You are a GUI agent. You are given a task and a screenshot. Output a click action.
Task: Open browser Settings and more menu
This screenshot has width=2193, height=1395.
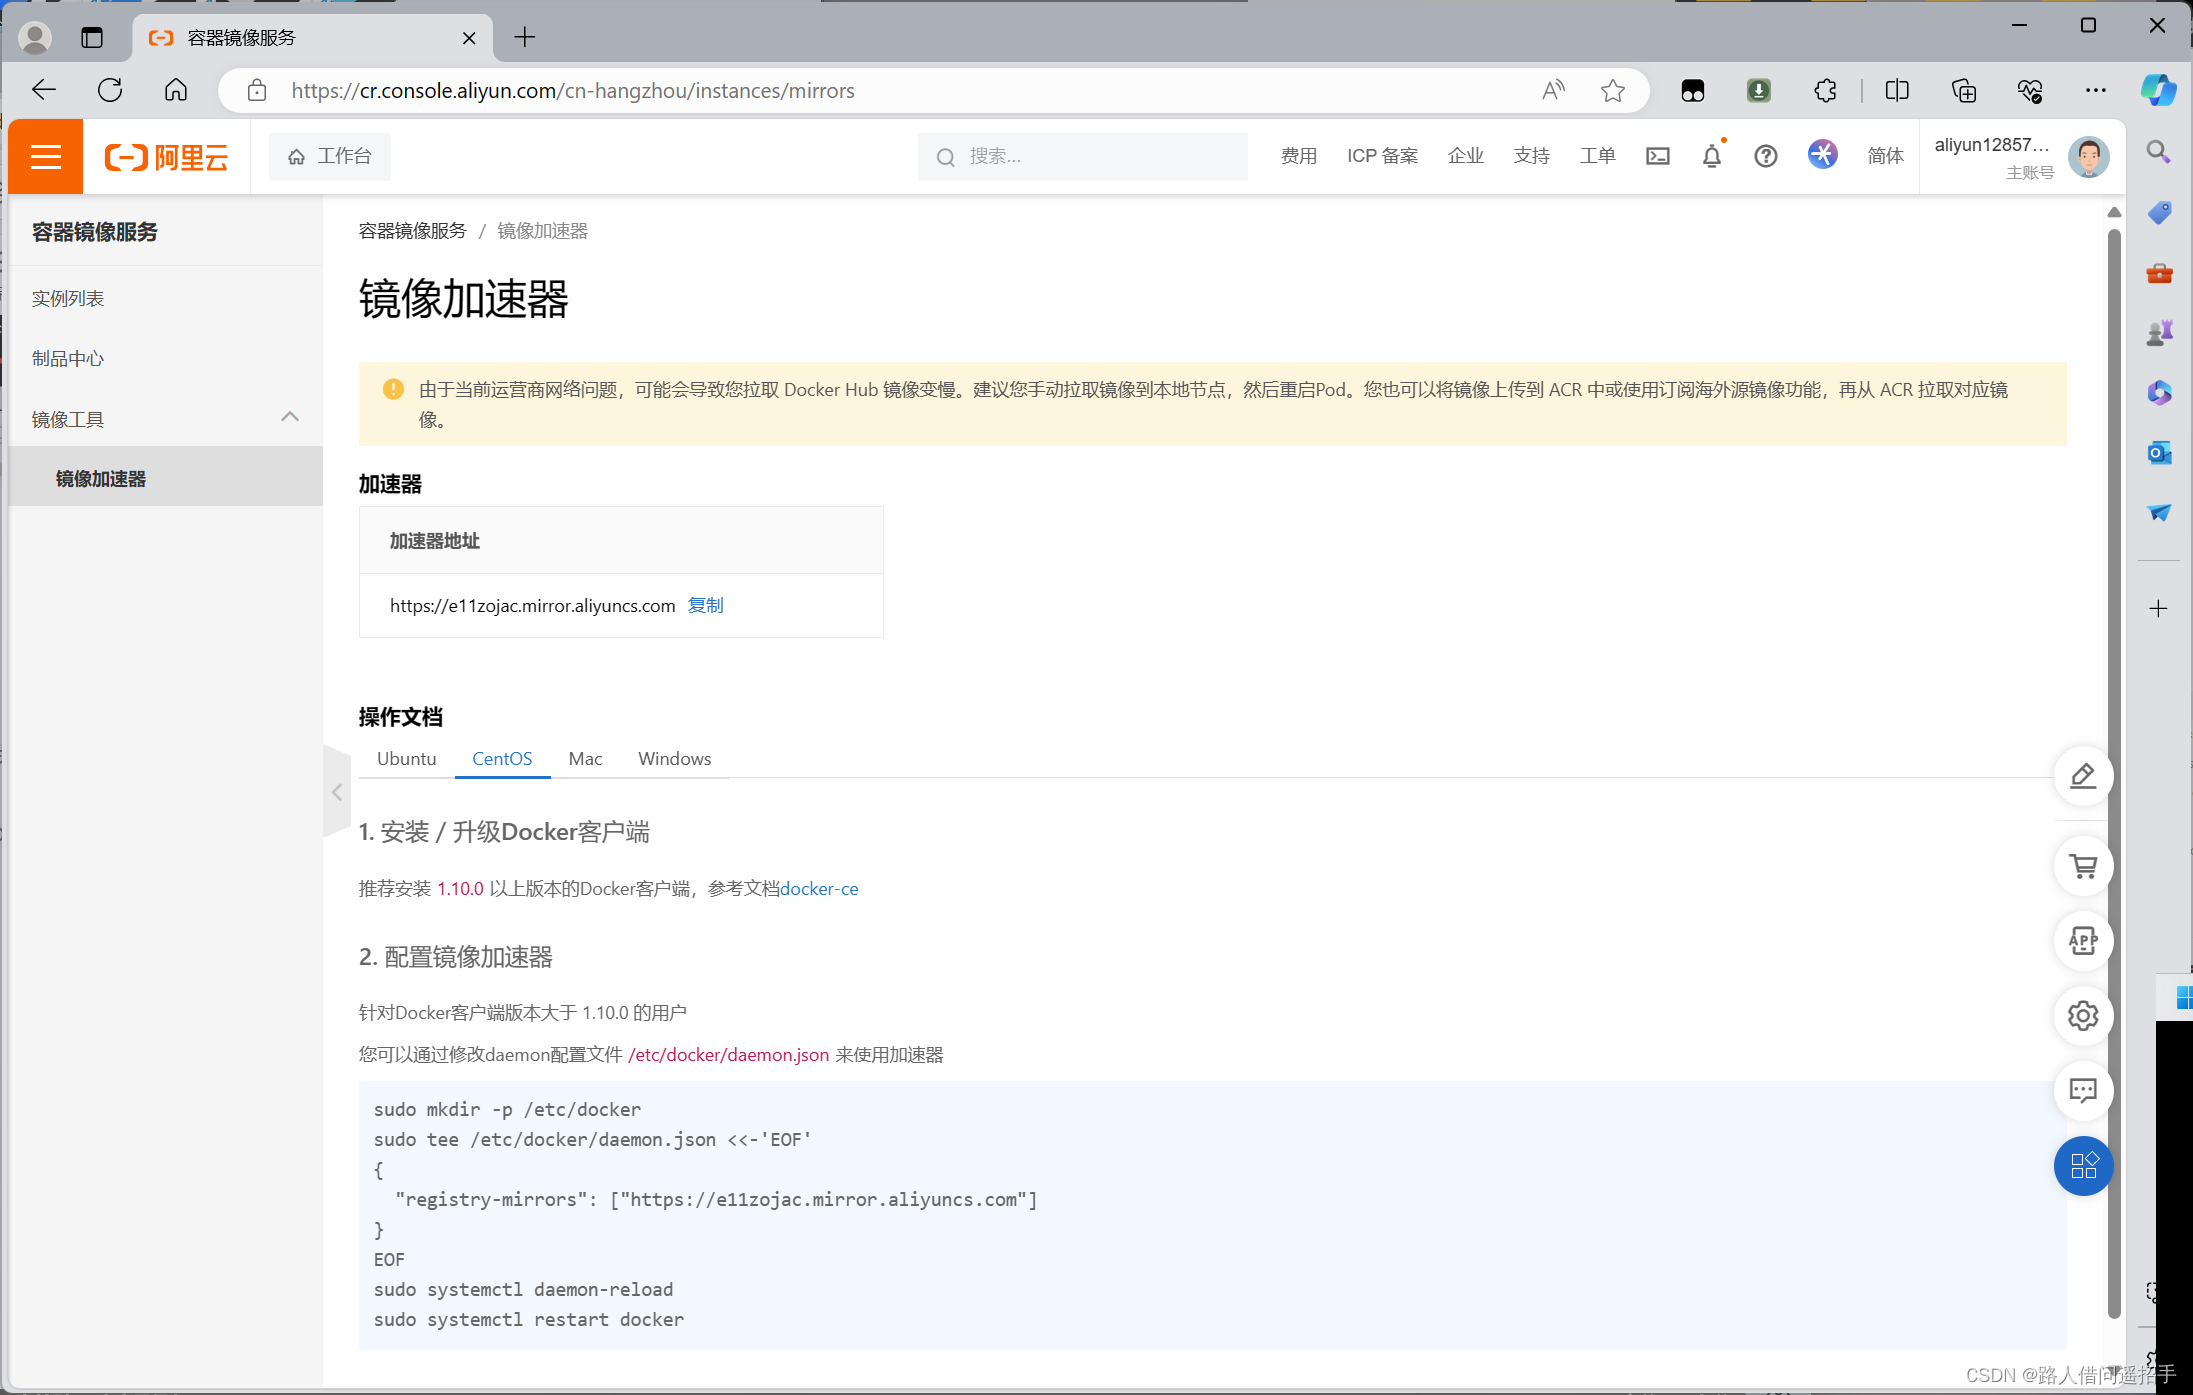[x=2095, y=91]
